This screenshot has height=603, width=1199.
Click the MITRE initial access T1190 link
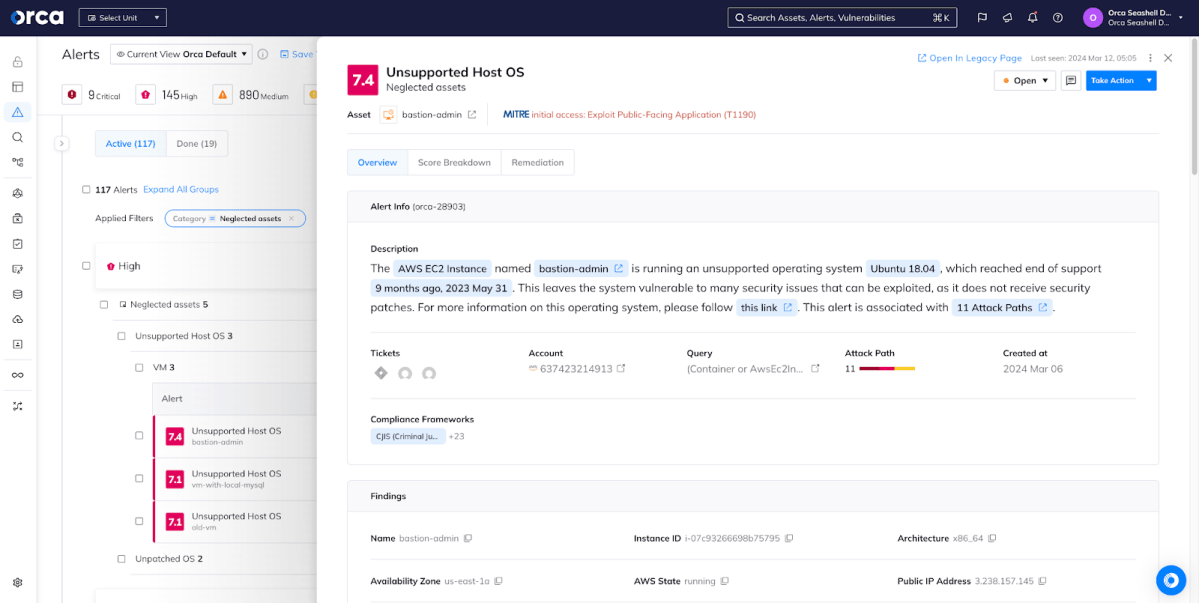click(629, 115)
